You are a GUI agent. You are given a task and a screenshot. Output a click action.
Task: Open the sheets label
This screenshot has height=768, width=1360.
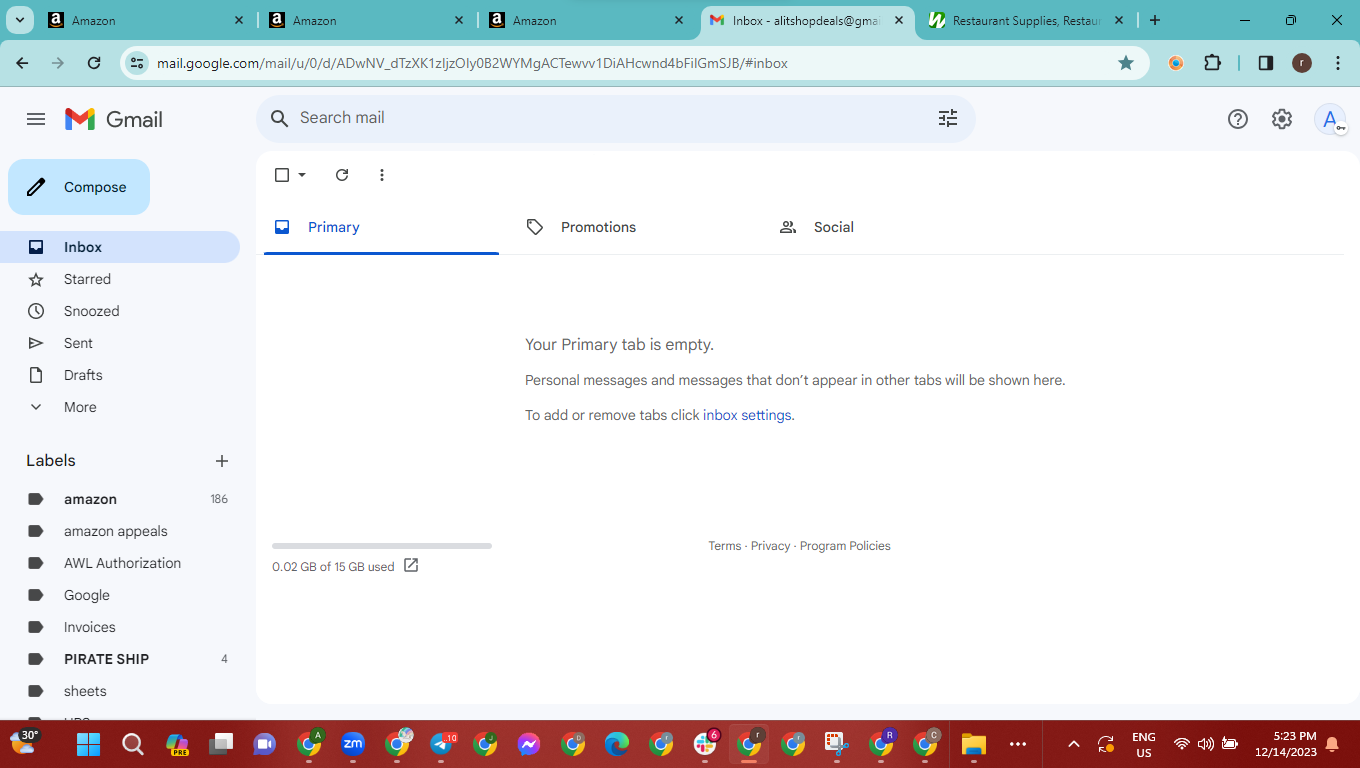pos(120,691)
